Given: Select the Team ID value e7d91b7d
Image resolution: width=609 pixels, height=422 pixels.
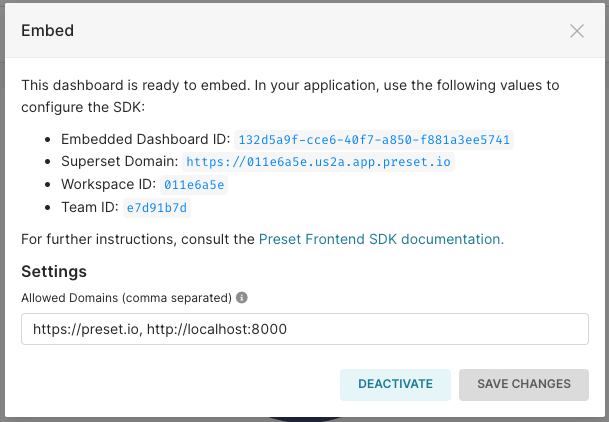Looking at the screenshot, I should tap(157, 208).
